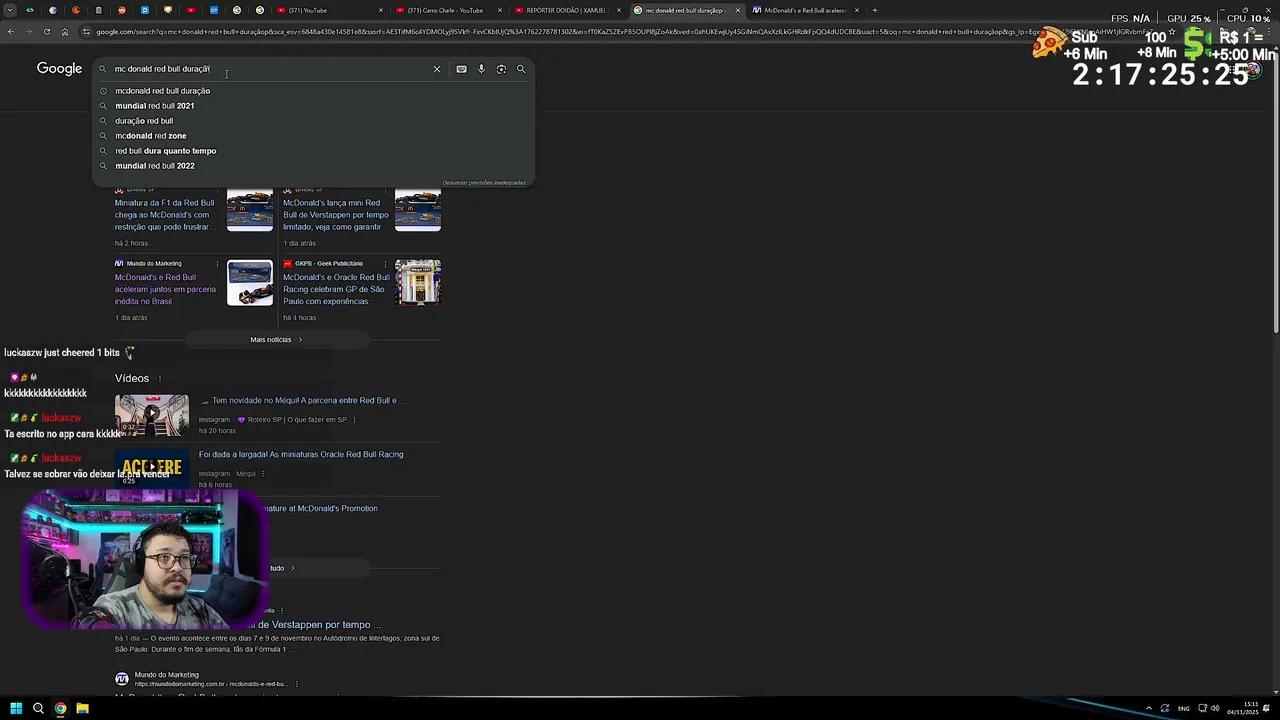Open 'miniature at McDonald's Promotion' video link
This screenshot has width=1280, height=720.
point(322,508)
